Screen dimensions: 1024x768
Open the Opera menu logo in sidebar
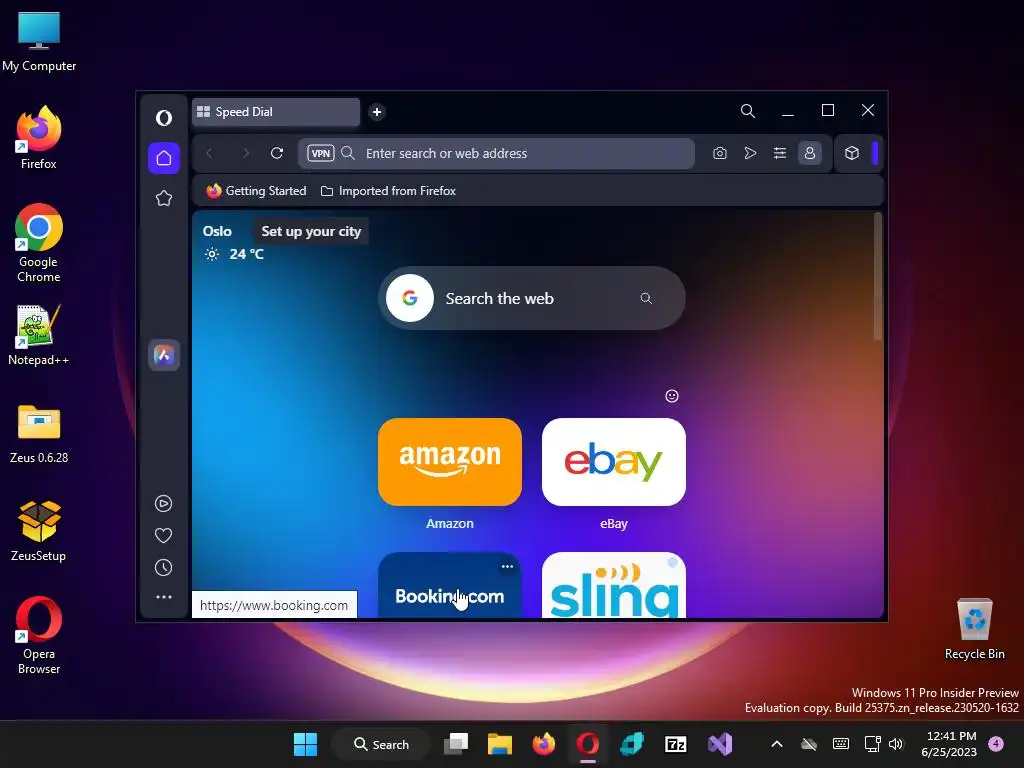(164, 118)
